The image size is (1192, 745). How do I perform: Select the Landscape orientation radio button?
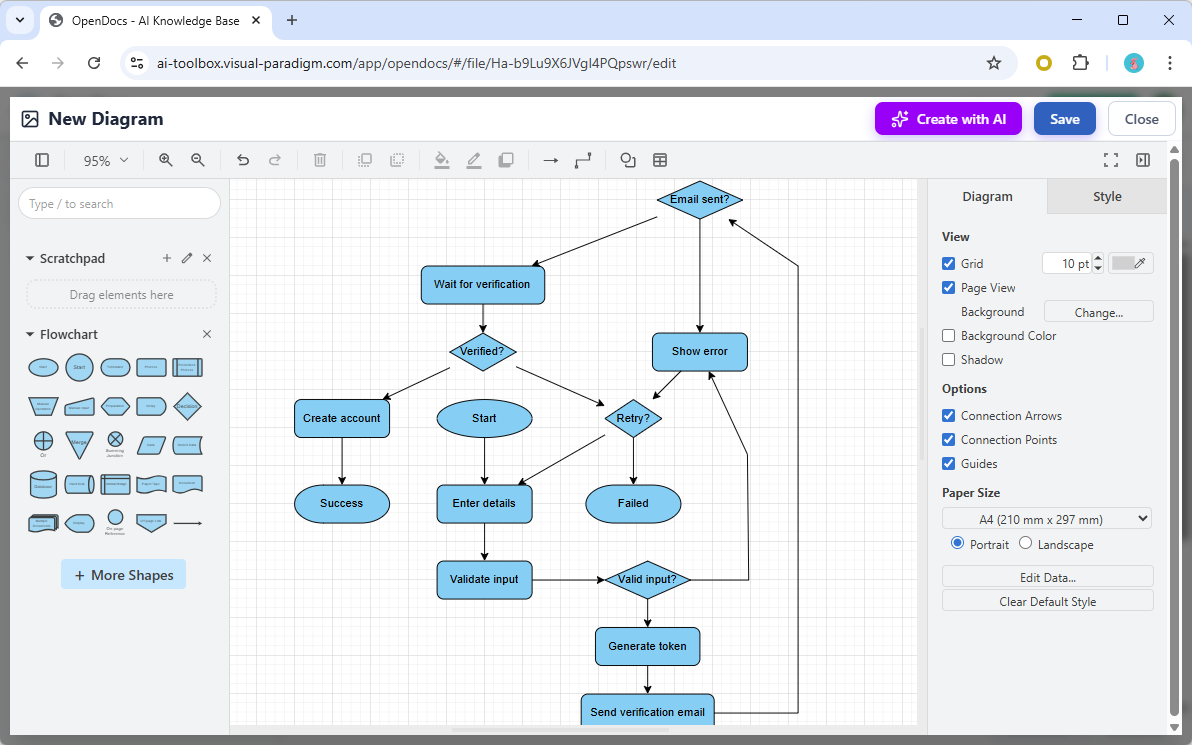coord(1025,543)
